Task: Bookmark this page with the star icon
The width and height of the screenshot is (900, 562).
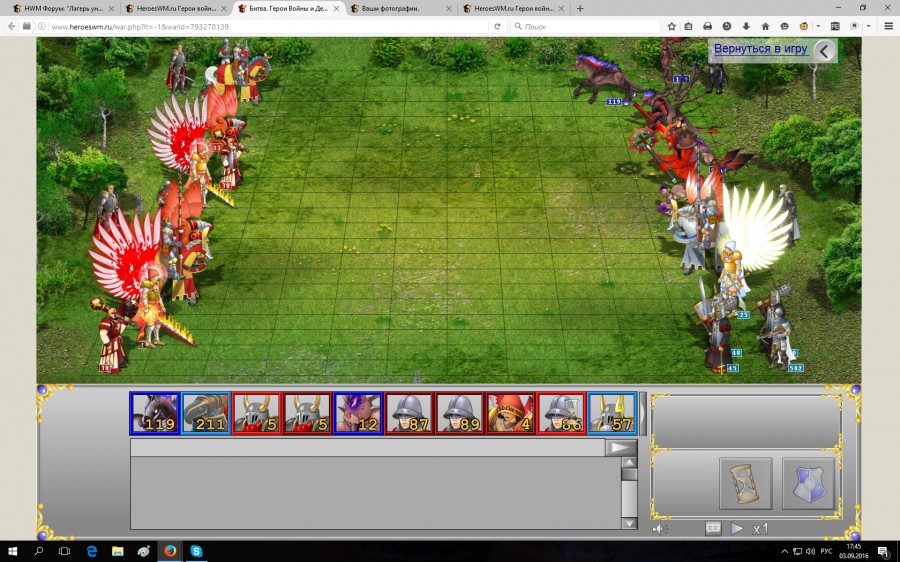Action: pyautogui.click(x=672, y=26)
